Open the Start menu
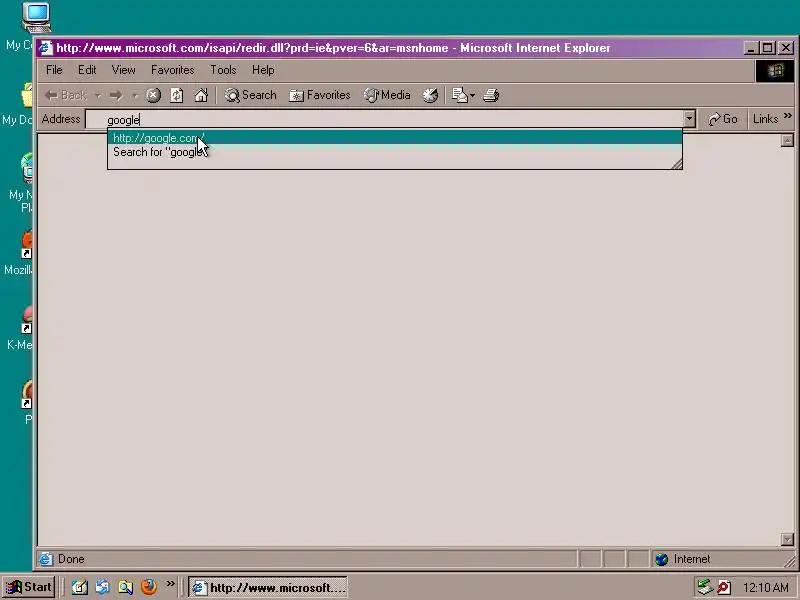The image size is (800, 600). [29, 587]
